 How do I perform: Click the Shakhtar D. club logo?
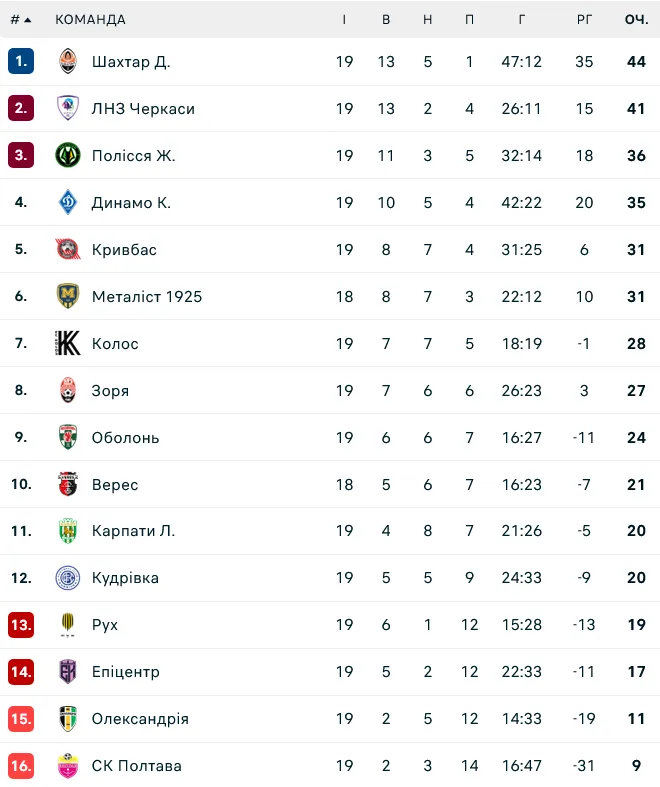click(68, 62)
